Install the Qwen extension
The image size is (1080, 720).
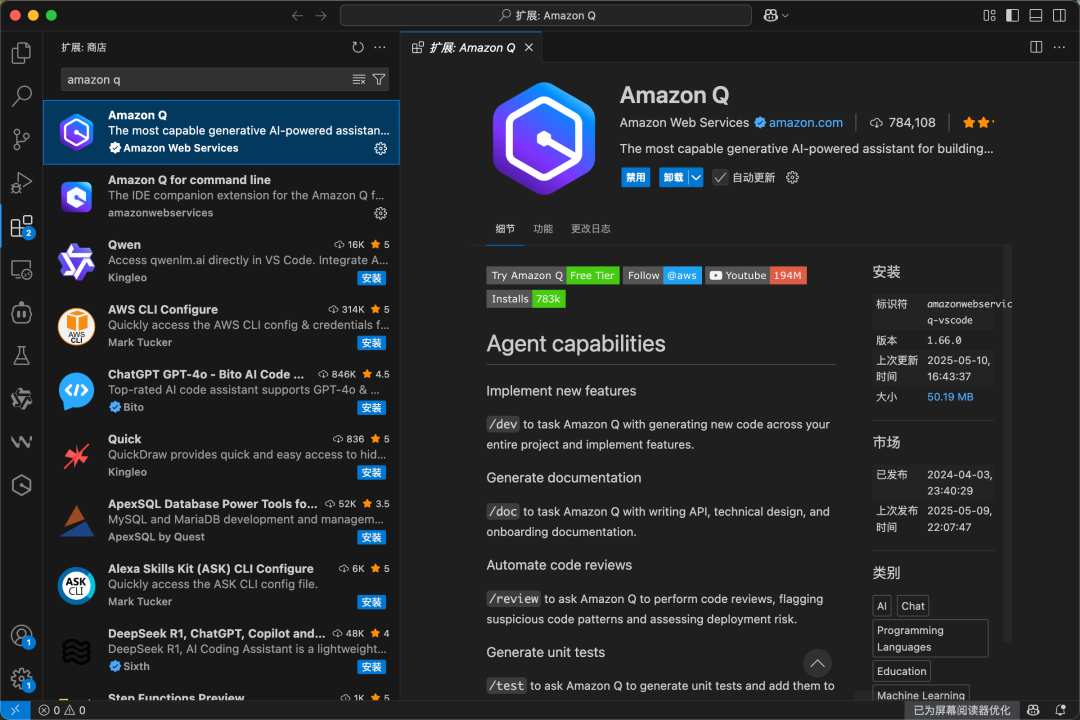click(371, 278)
